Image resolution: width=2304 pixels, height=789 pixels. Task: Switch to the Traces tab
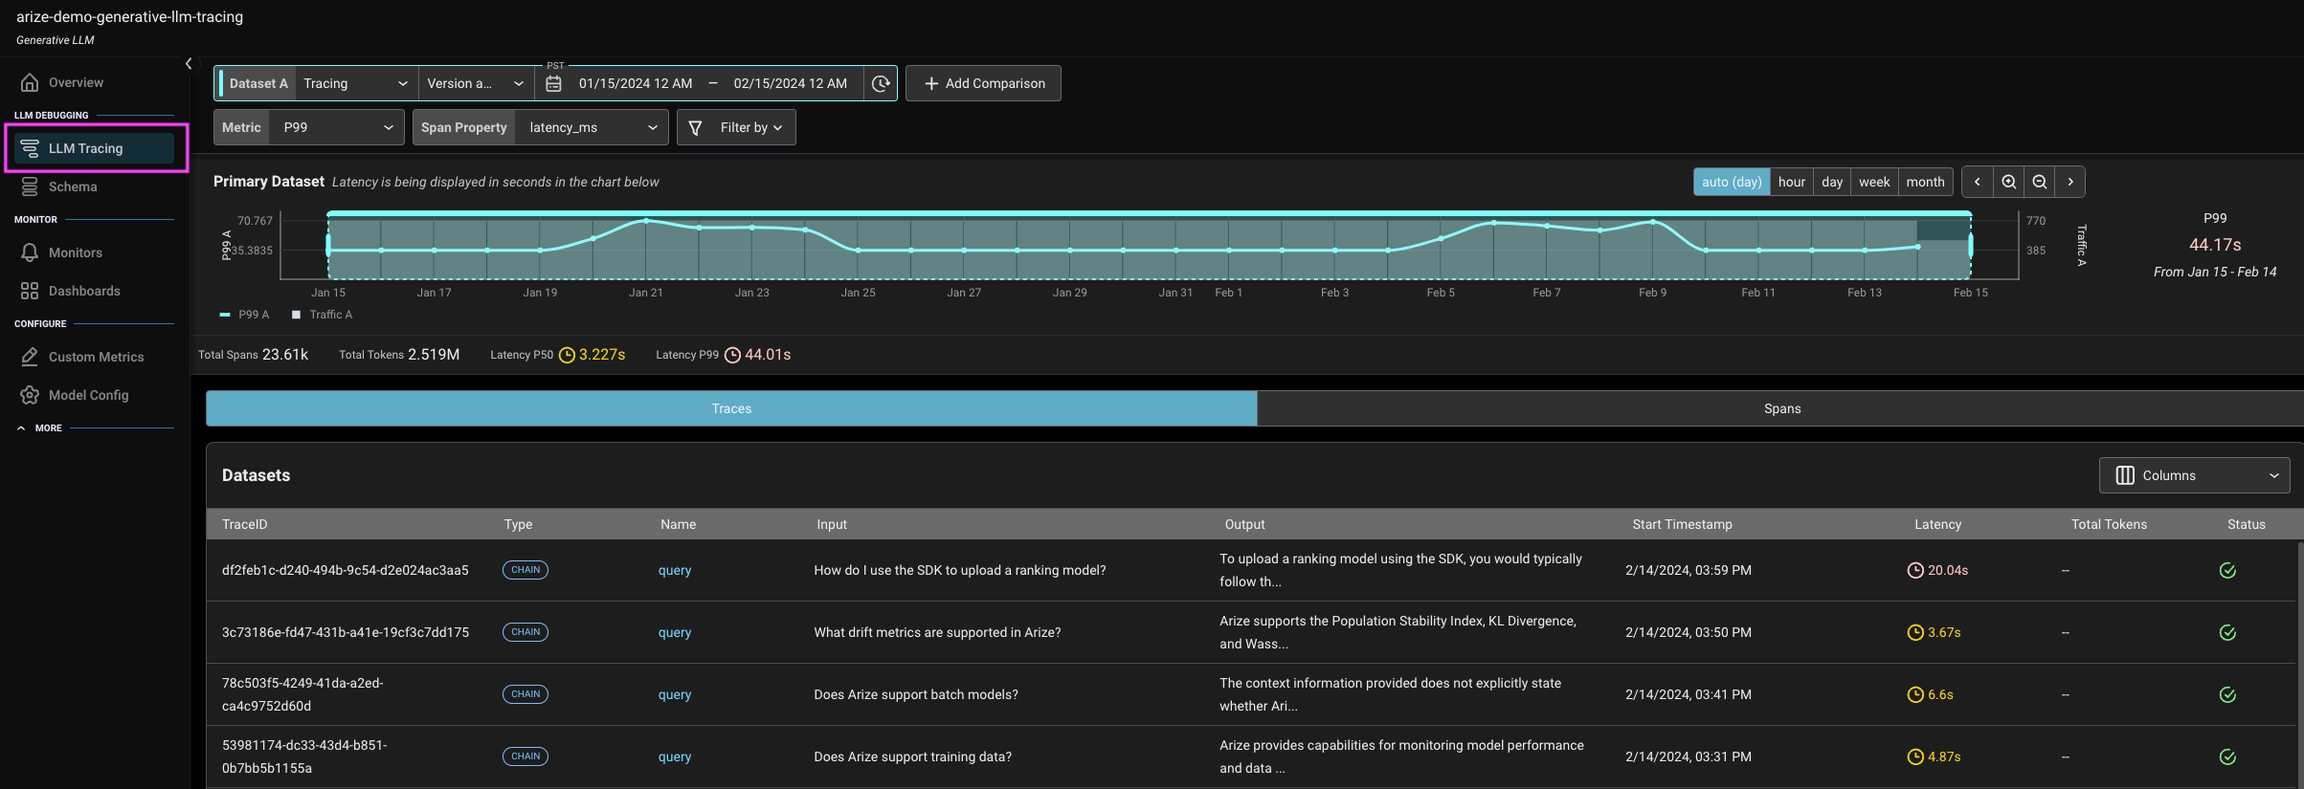(x=731, y=408)
